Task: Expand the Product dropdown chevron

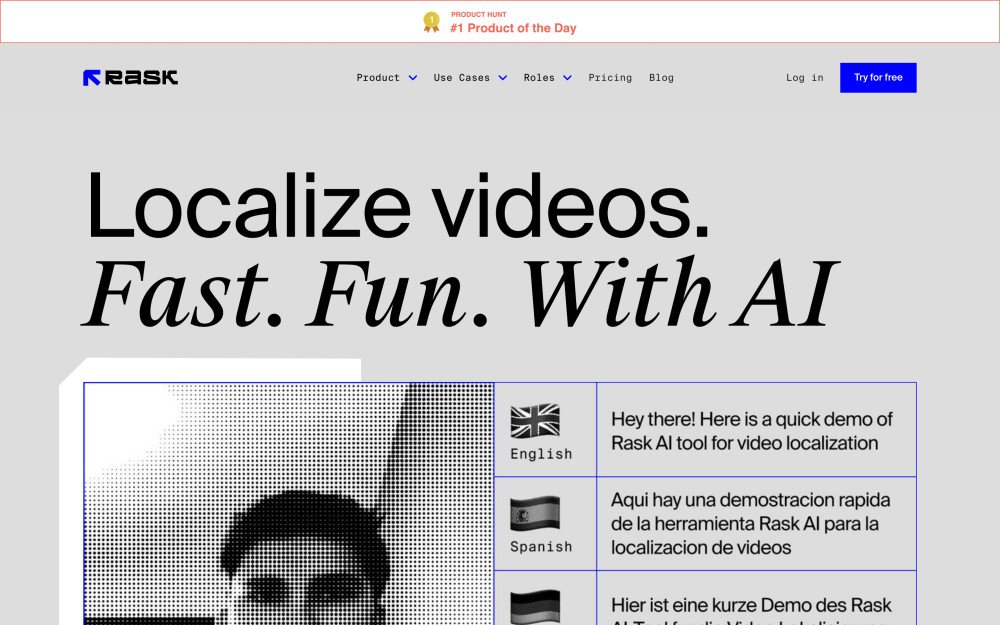Action: [413, 78]
